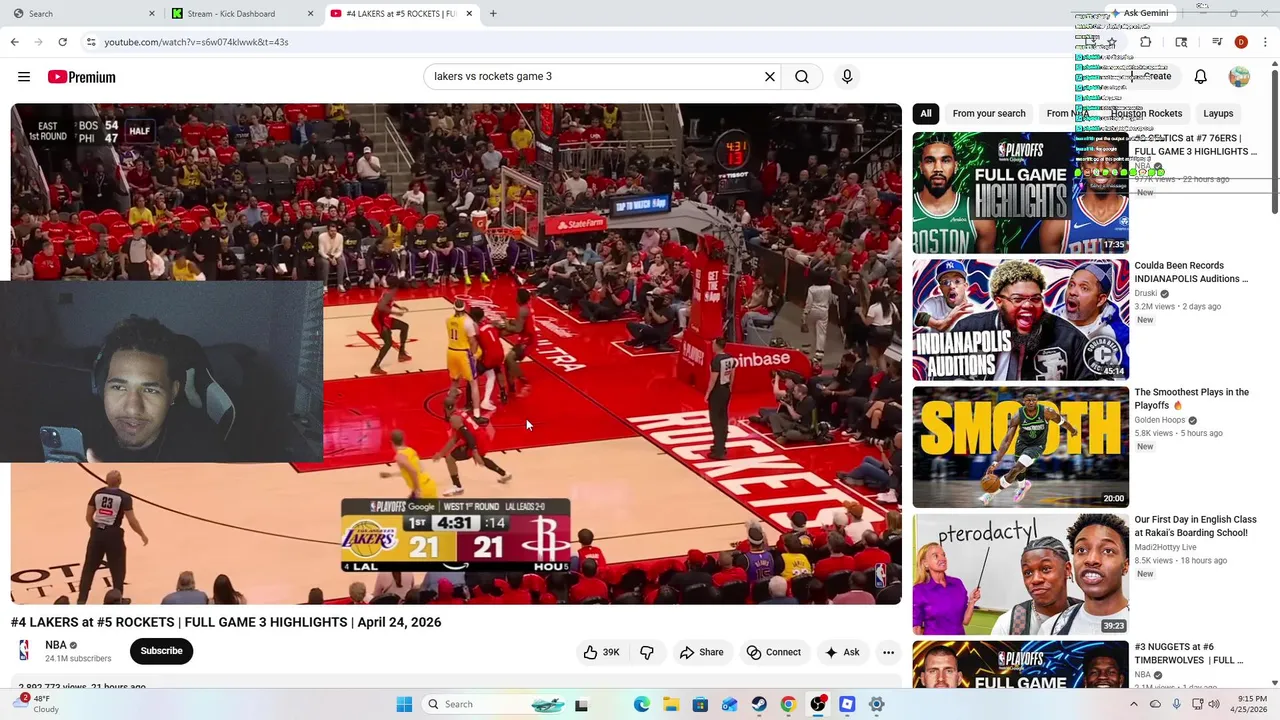Image resolution: width=1280 pixels, height=720 pixels.
Task: Open Windows Start menu
Action: (404, 704)
